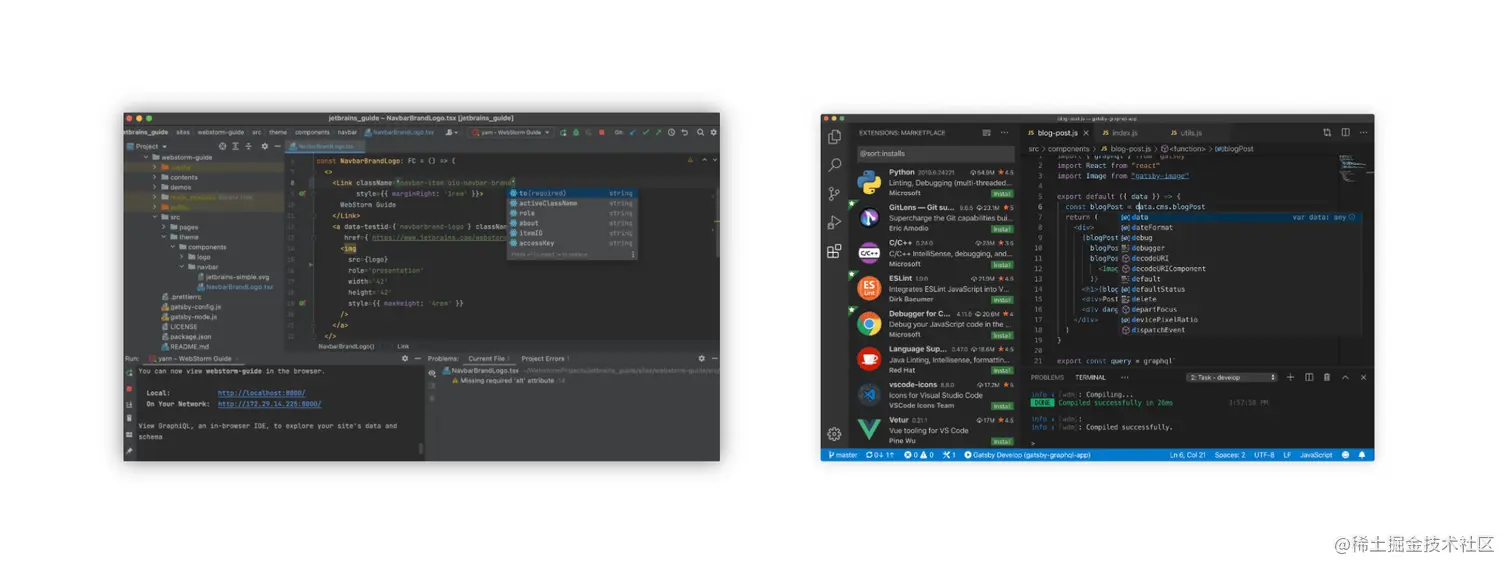1512x572 pixels.
Task: Select Project Errors tab in WebStorm
Action: (x=546, y=358)
